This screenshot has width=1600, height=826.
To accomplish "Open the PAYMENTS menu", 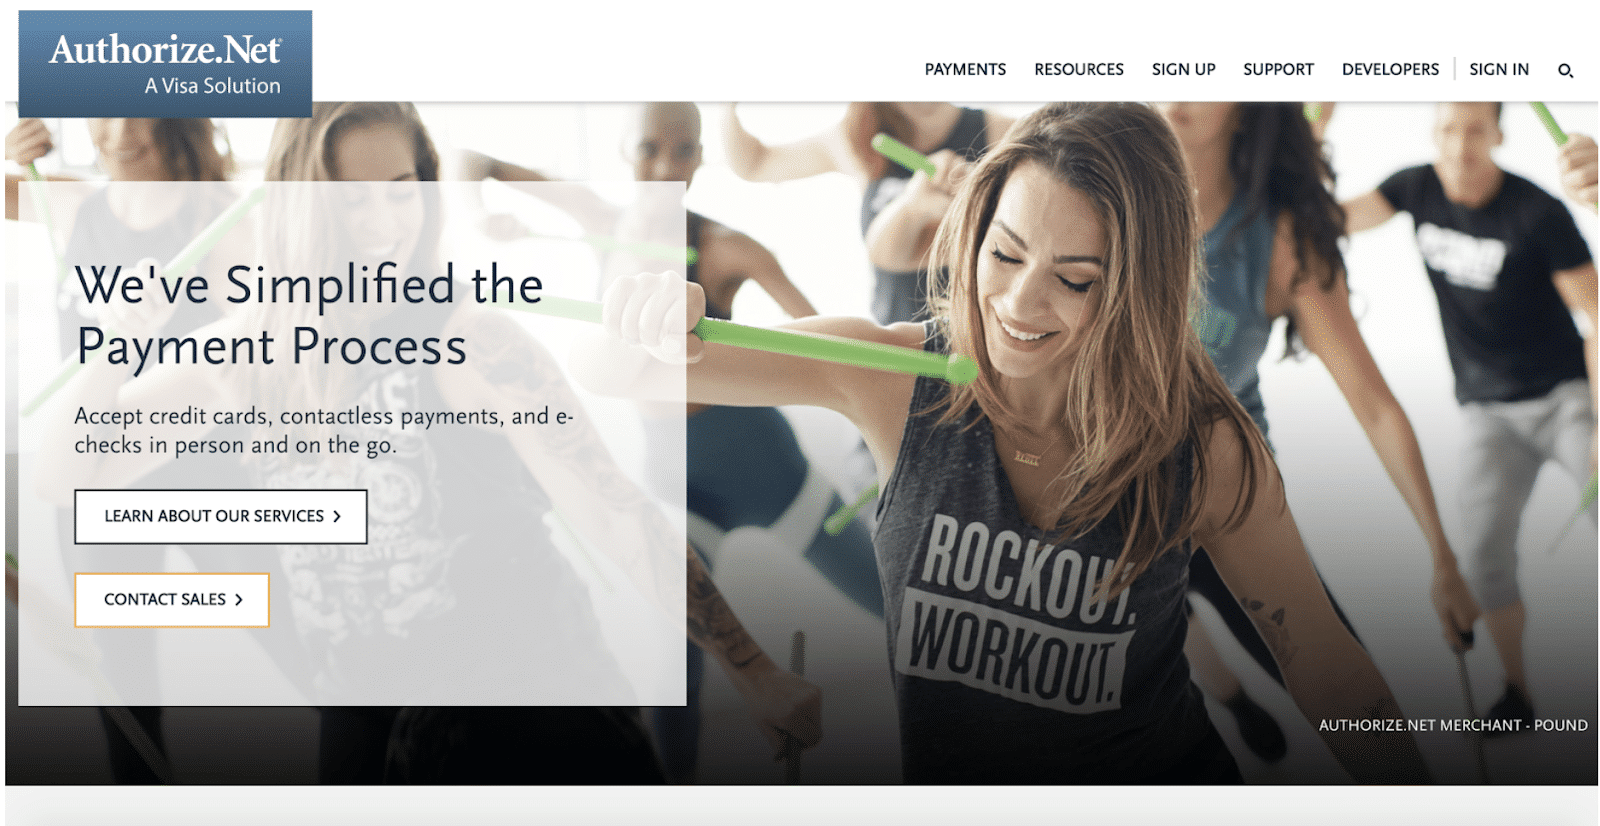I will tap(965, 69).
